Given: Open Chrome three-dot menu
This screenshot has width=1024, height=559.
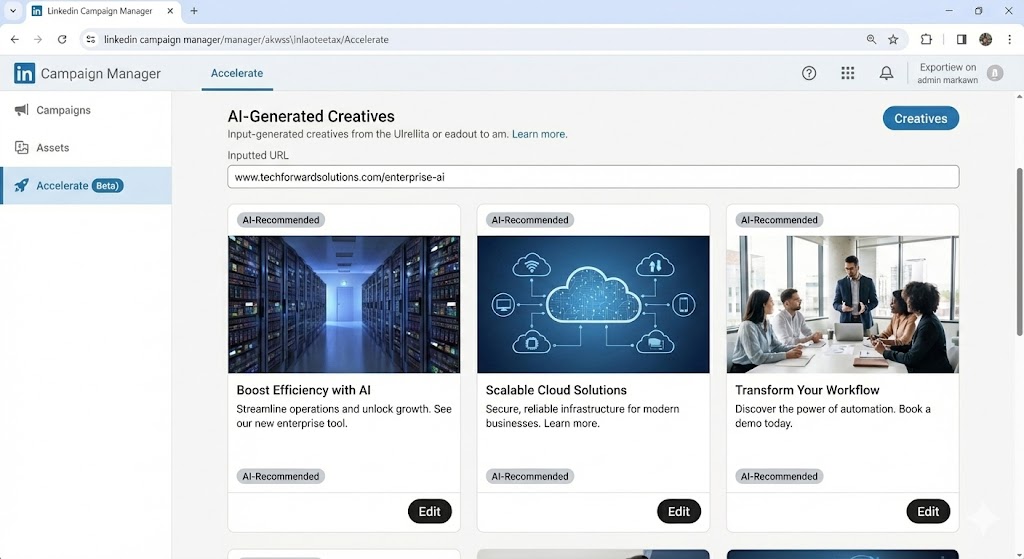Looking at the screenshot, I should click(1009, 39).
